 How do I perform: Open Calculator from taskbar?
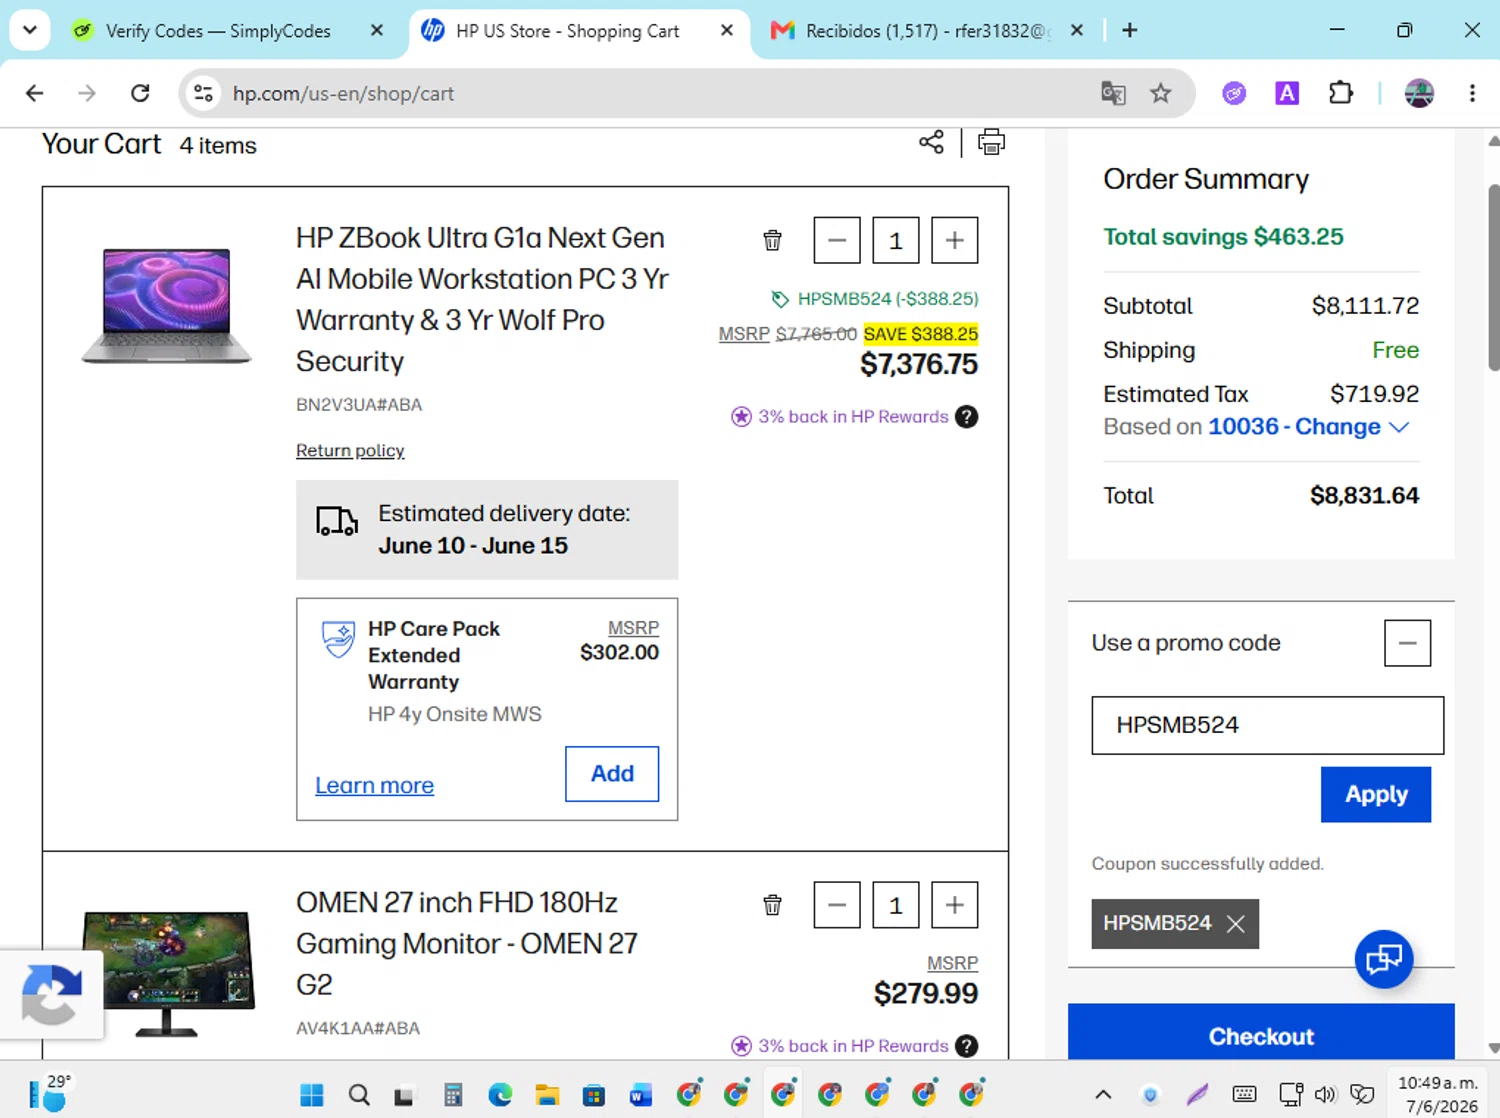pyautogui.click(x=453, y=1095)
